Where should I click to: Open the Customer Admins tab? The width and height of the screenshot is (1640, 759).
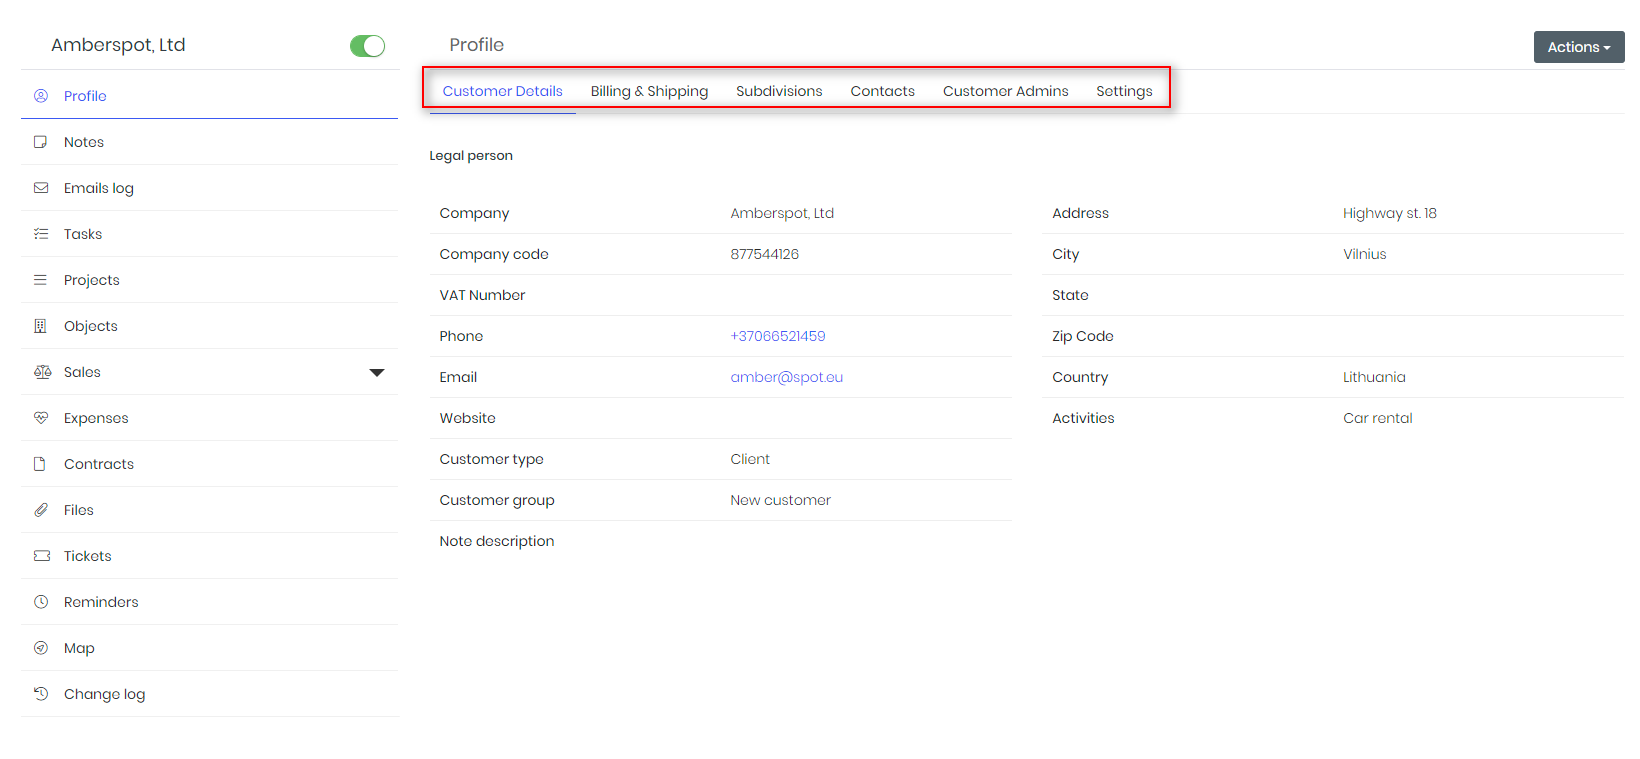point(1005,91)
